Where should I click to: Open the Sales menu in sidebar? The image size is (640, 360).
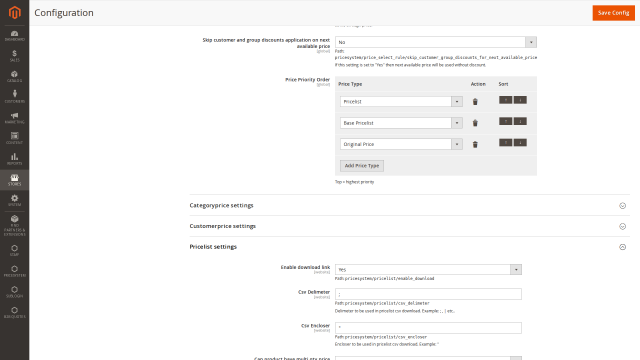coord(14,56)
